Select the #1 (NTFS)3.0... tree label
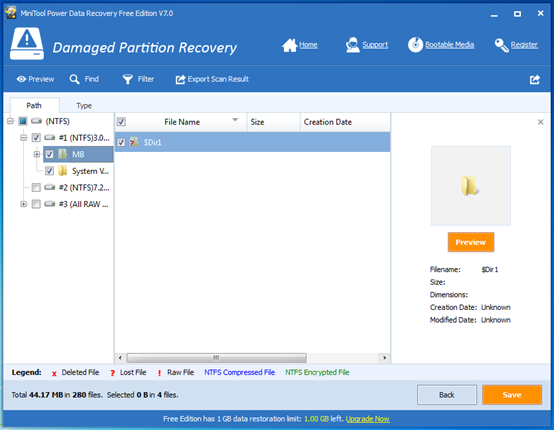The height and width of the screenshot is (430, 554). (x=84, y=137)
